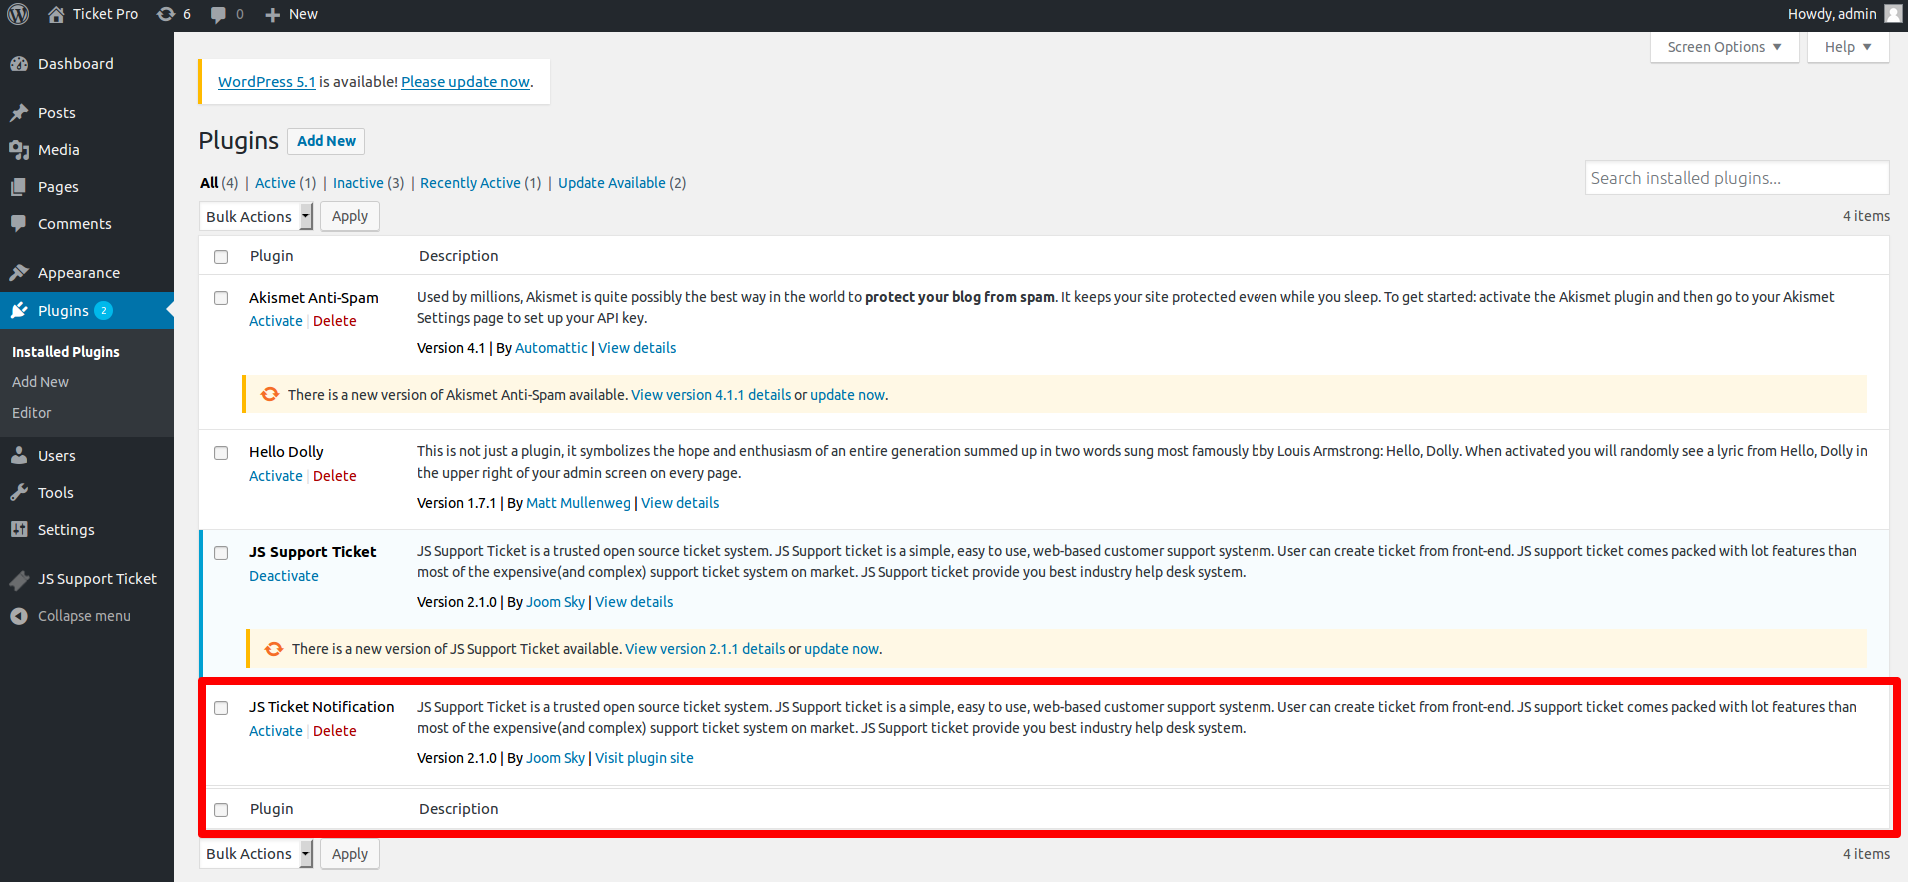The image size is (1908, 882).
Task: Open the Automattic author link
Action: [551, 348]
